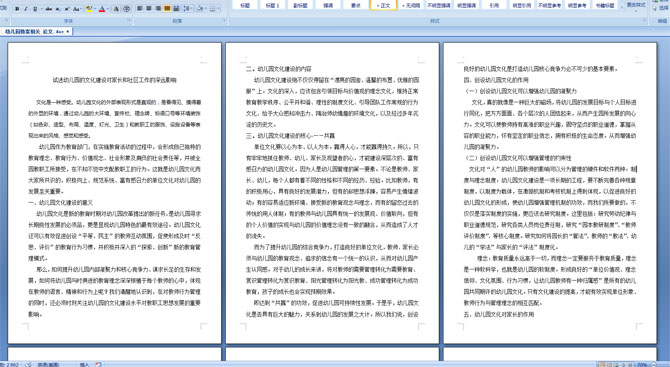Click the 70% zoom level
The height and width of the screenshot is (367, 670).
642,365
